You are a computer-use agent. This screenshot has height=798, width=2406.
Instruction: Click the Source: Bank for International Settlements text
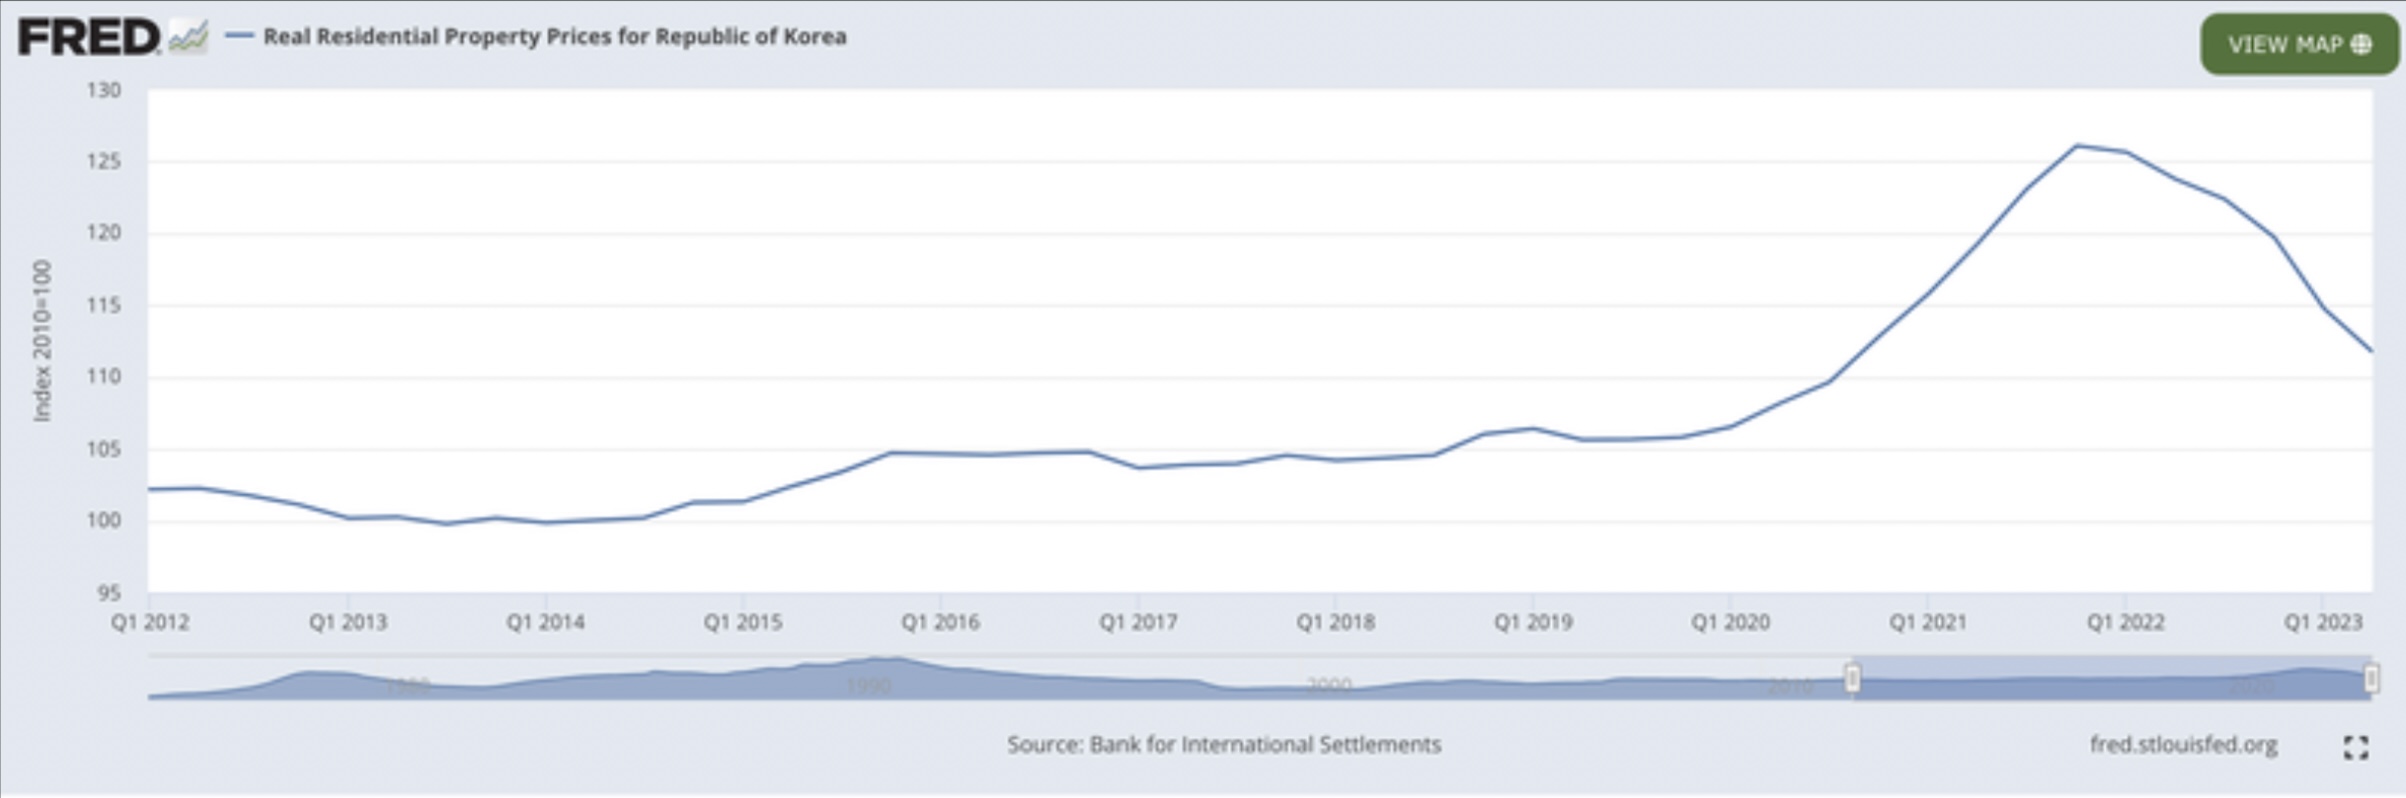point(1223,745)
